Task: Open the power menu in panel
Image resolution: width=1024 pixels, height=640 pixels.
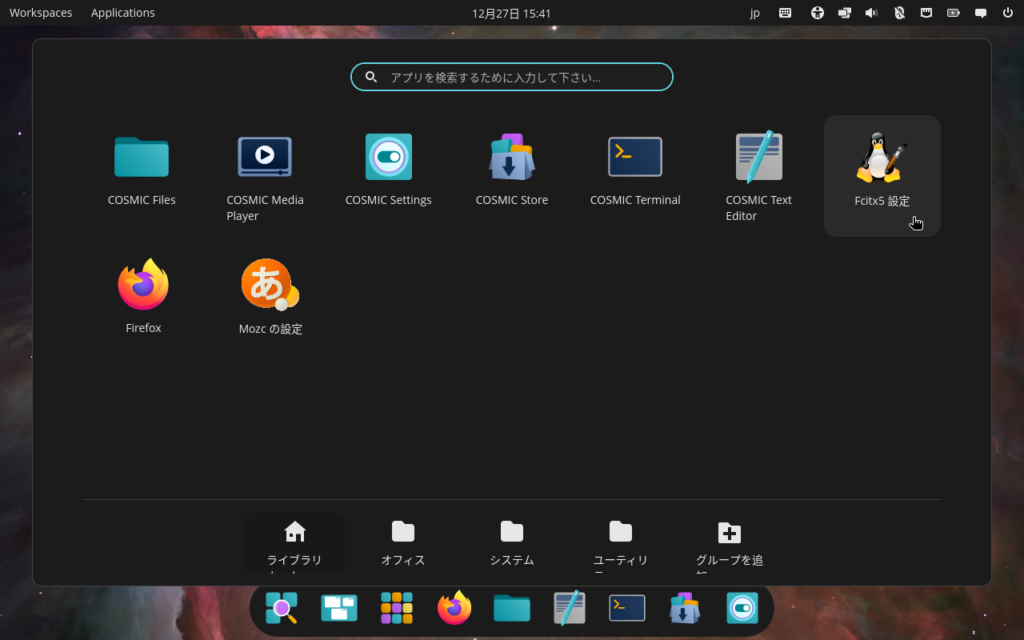Action: click(x=1007, y=13)
